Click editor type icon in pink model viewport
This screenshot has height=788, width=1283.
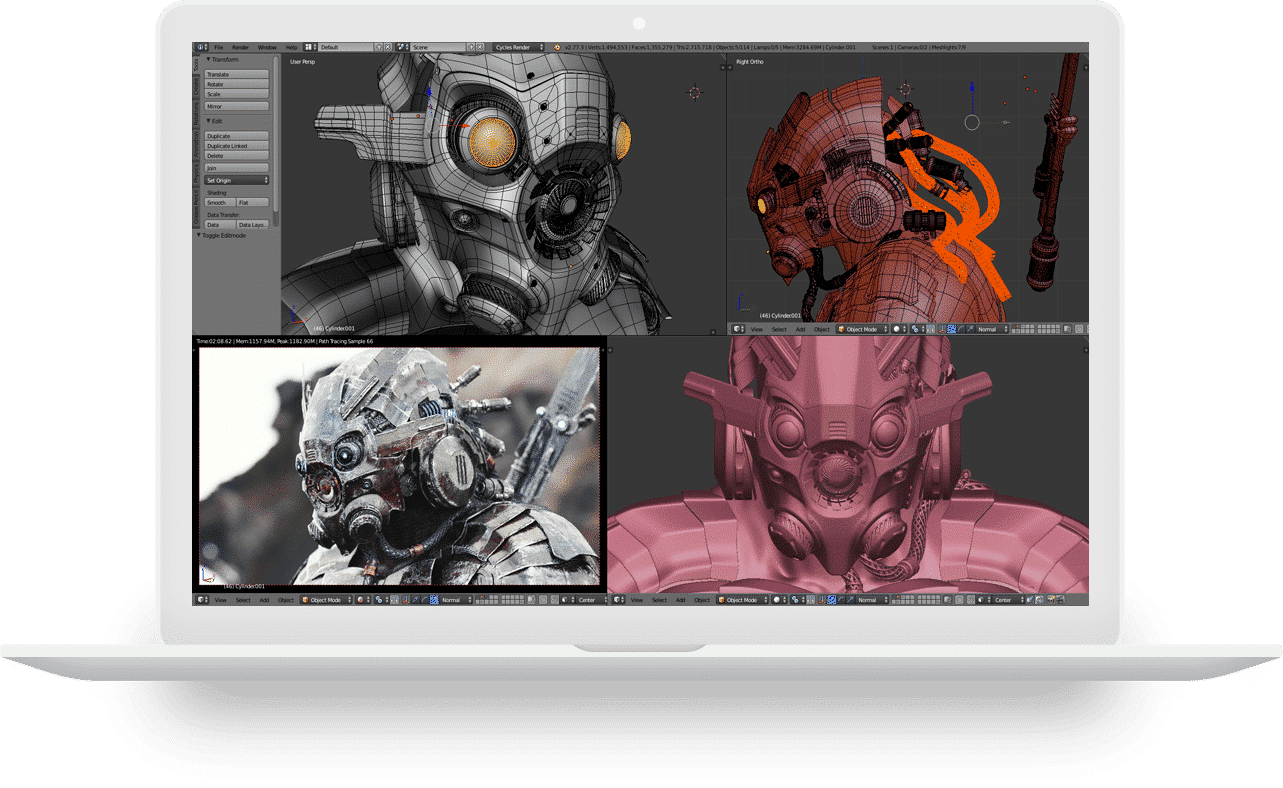(618, 600)
